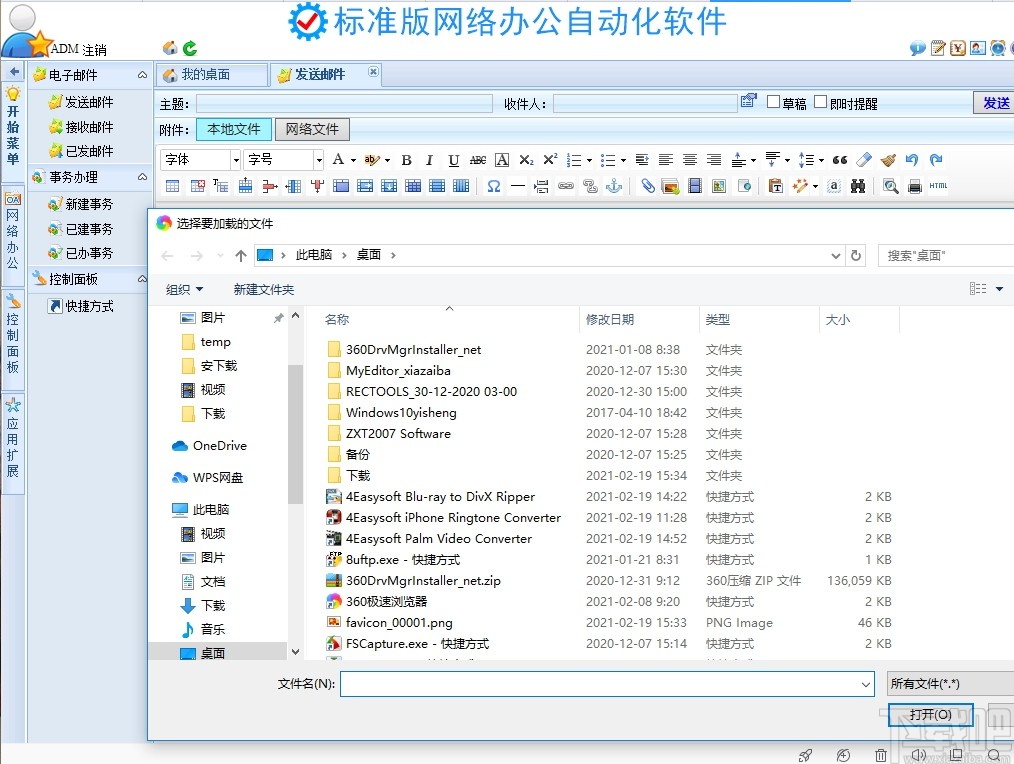Open the font color picker
Viewport: 1014px width, 764px height.
339,160
